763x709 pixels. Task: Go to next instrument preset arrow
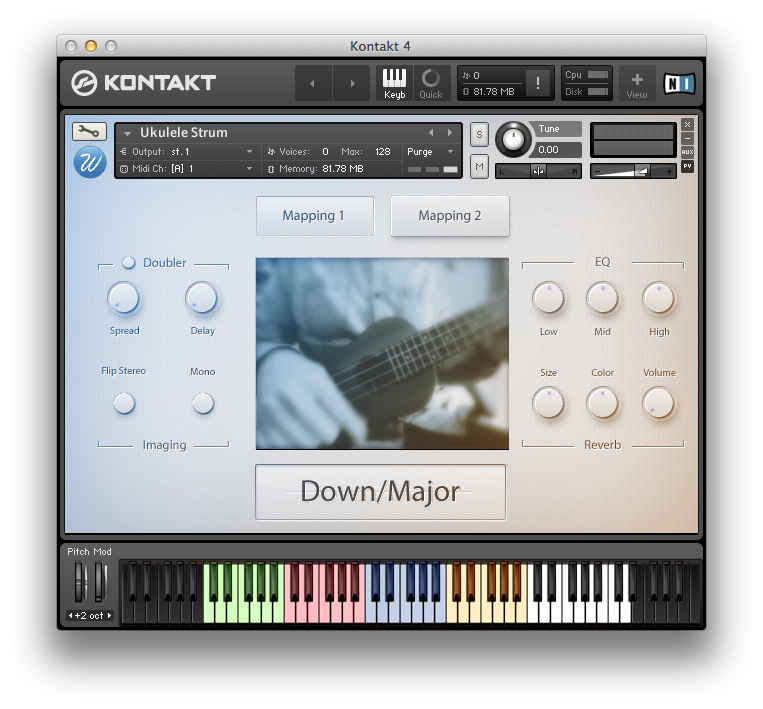tap(450, 132)
